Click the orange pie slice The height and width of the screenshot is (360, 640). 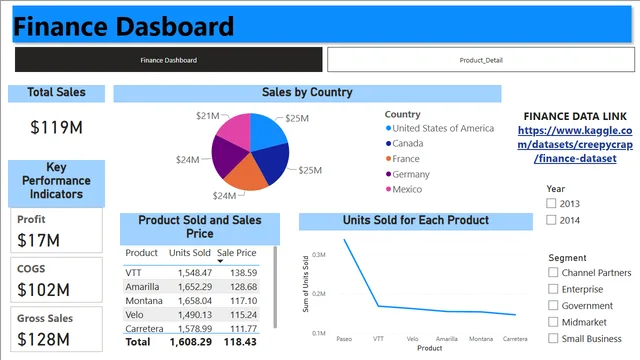pos(246,175)
